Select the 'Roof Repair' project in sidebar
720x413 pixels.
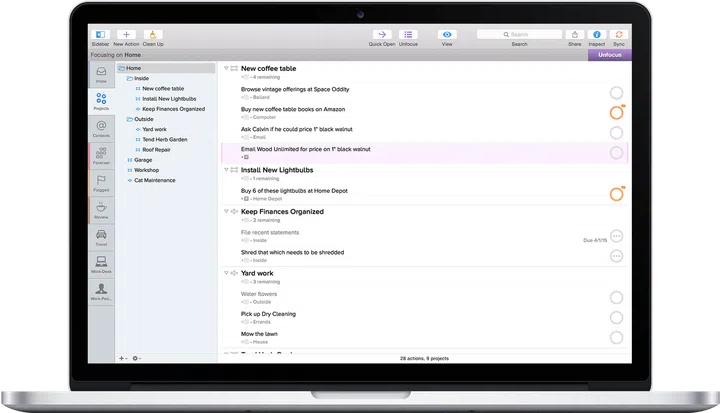pyautogui.click(x=156, y=149)
